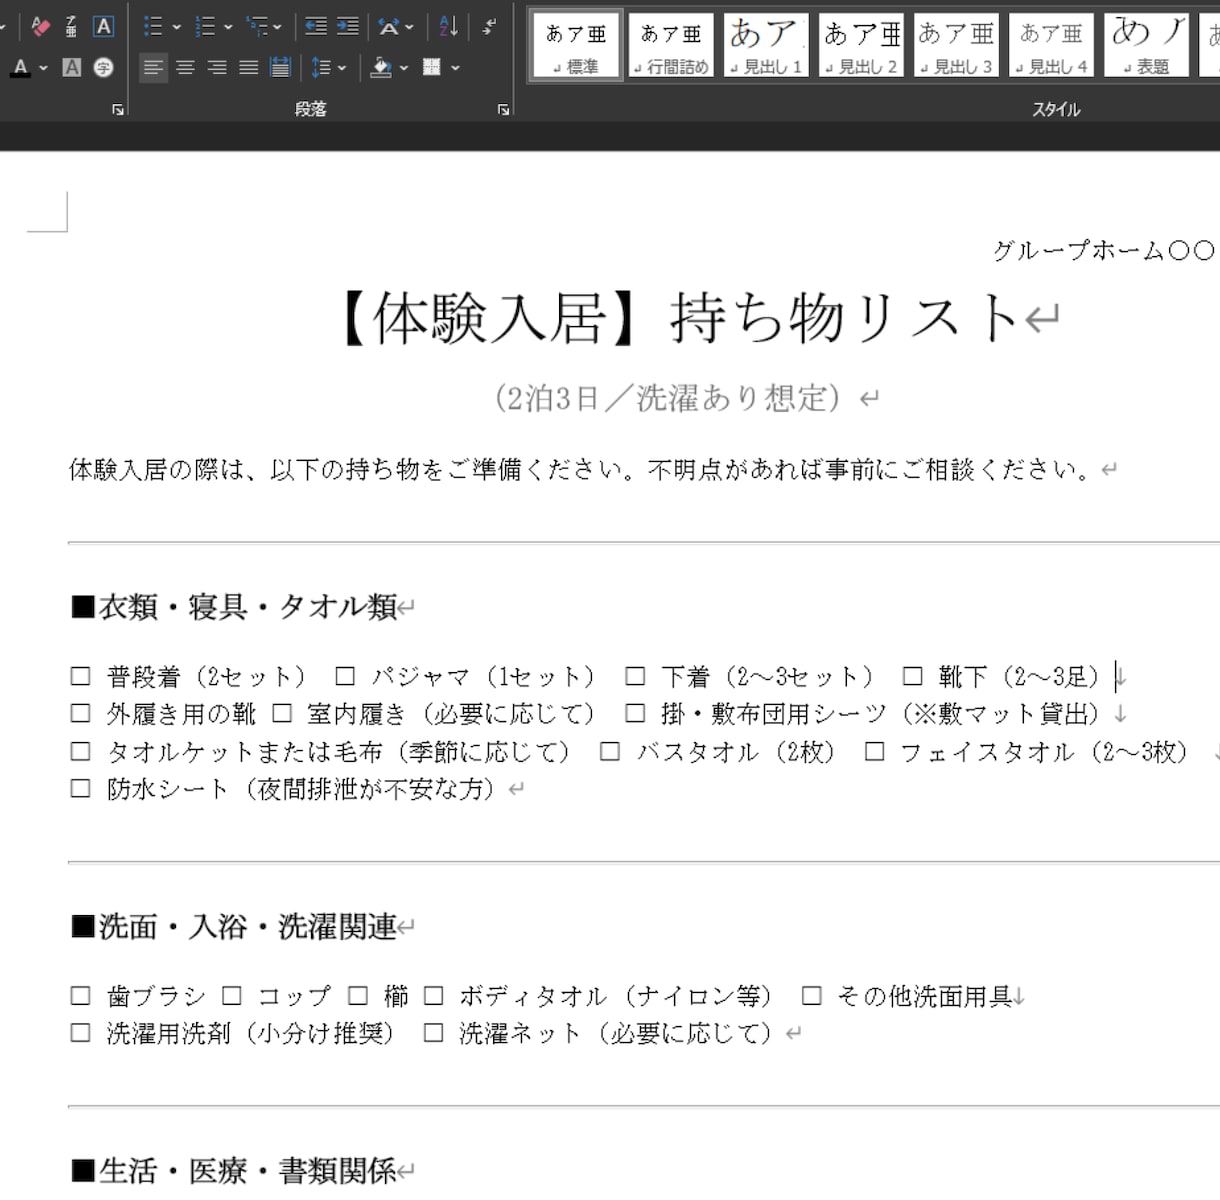
Task: Clear all formatting with the eraser icon
Action: [40, 27]
